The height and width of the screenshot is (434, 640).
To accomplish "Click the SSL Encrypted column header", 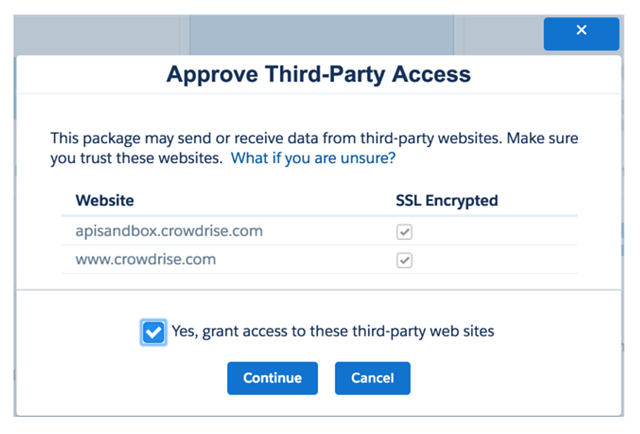I will (446, 201).
